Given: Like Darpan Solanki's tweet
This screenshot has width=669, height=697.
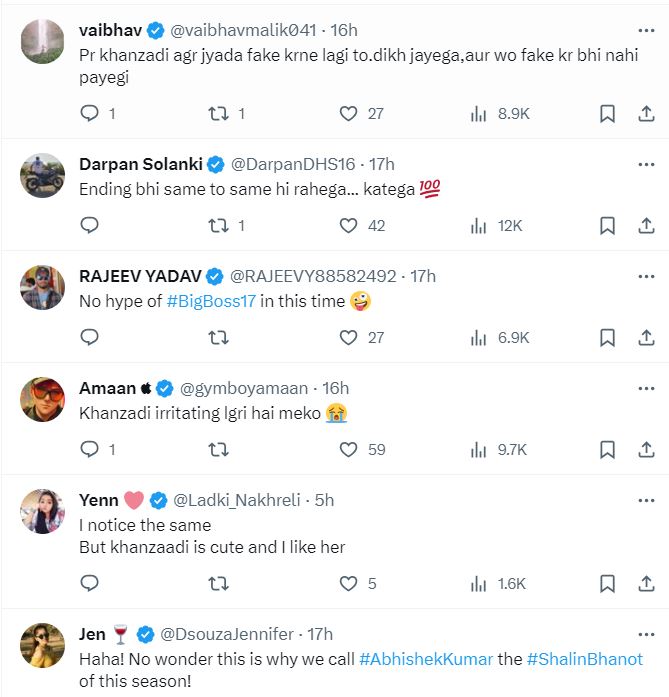Looking at the screenshot, I should tap(348, 226).
